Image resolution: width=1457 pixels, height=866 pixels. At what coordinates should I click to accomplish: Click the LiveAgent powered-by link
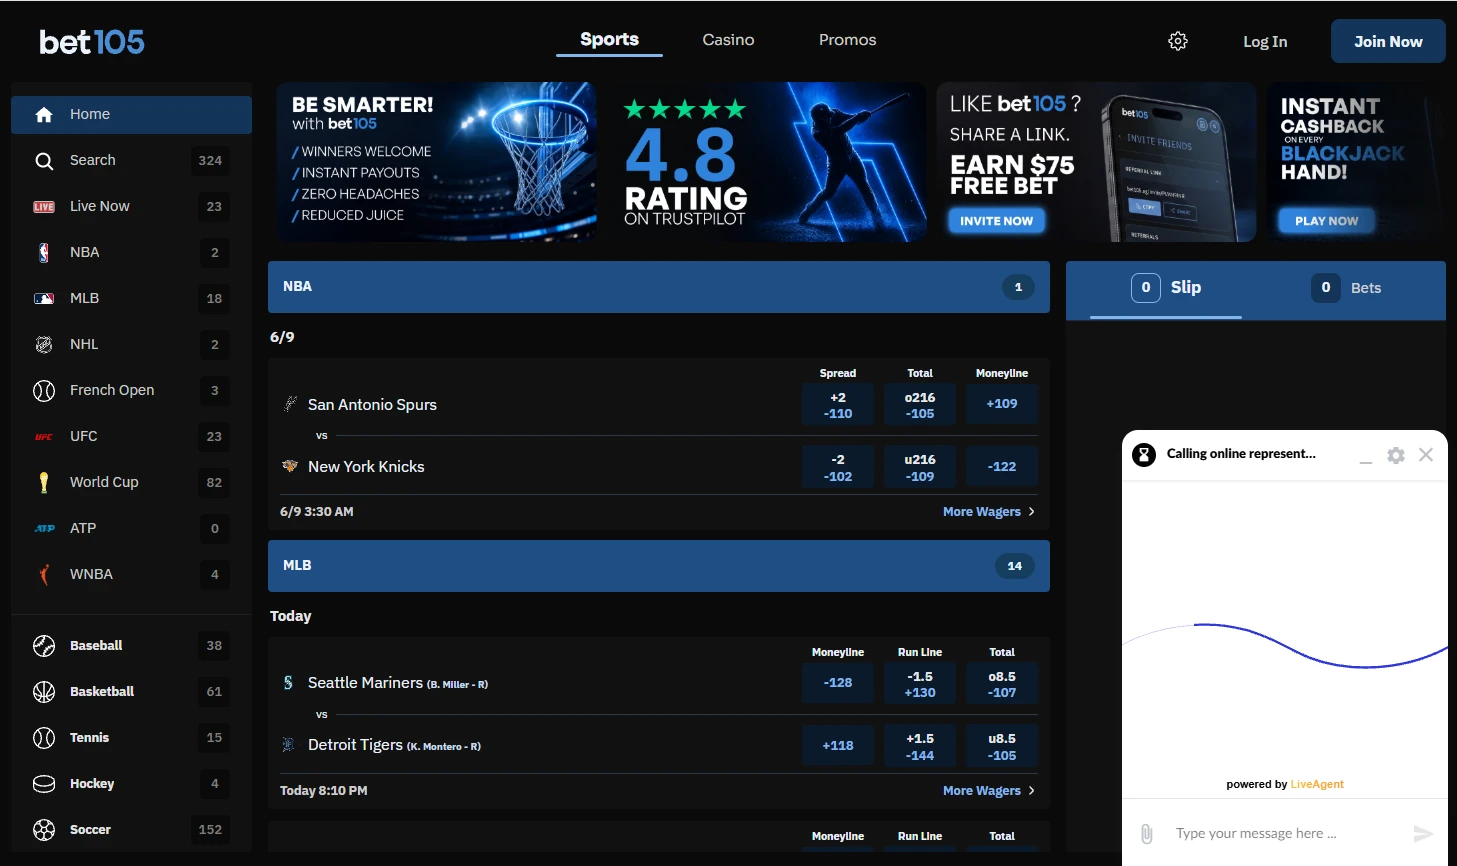pos(1317,785)
